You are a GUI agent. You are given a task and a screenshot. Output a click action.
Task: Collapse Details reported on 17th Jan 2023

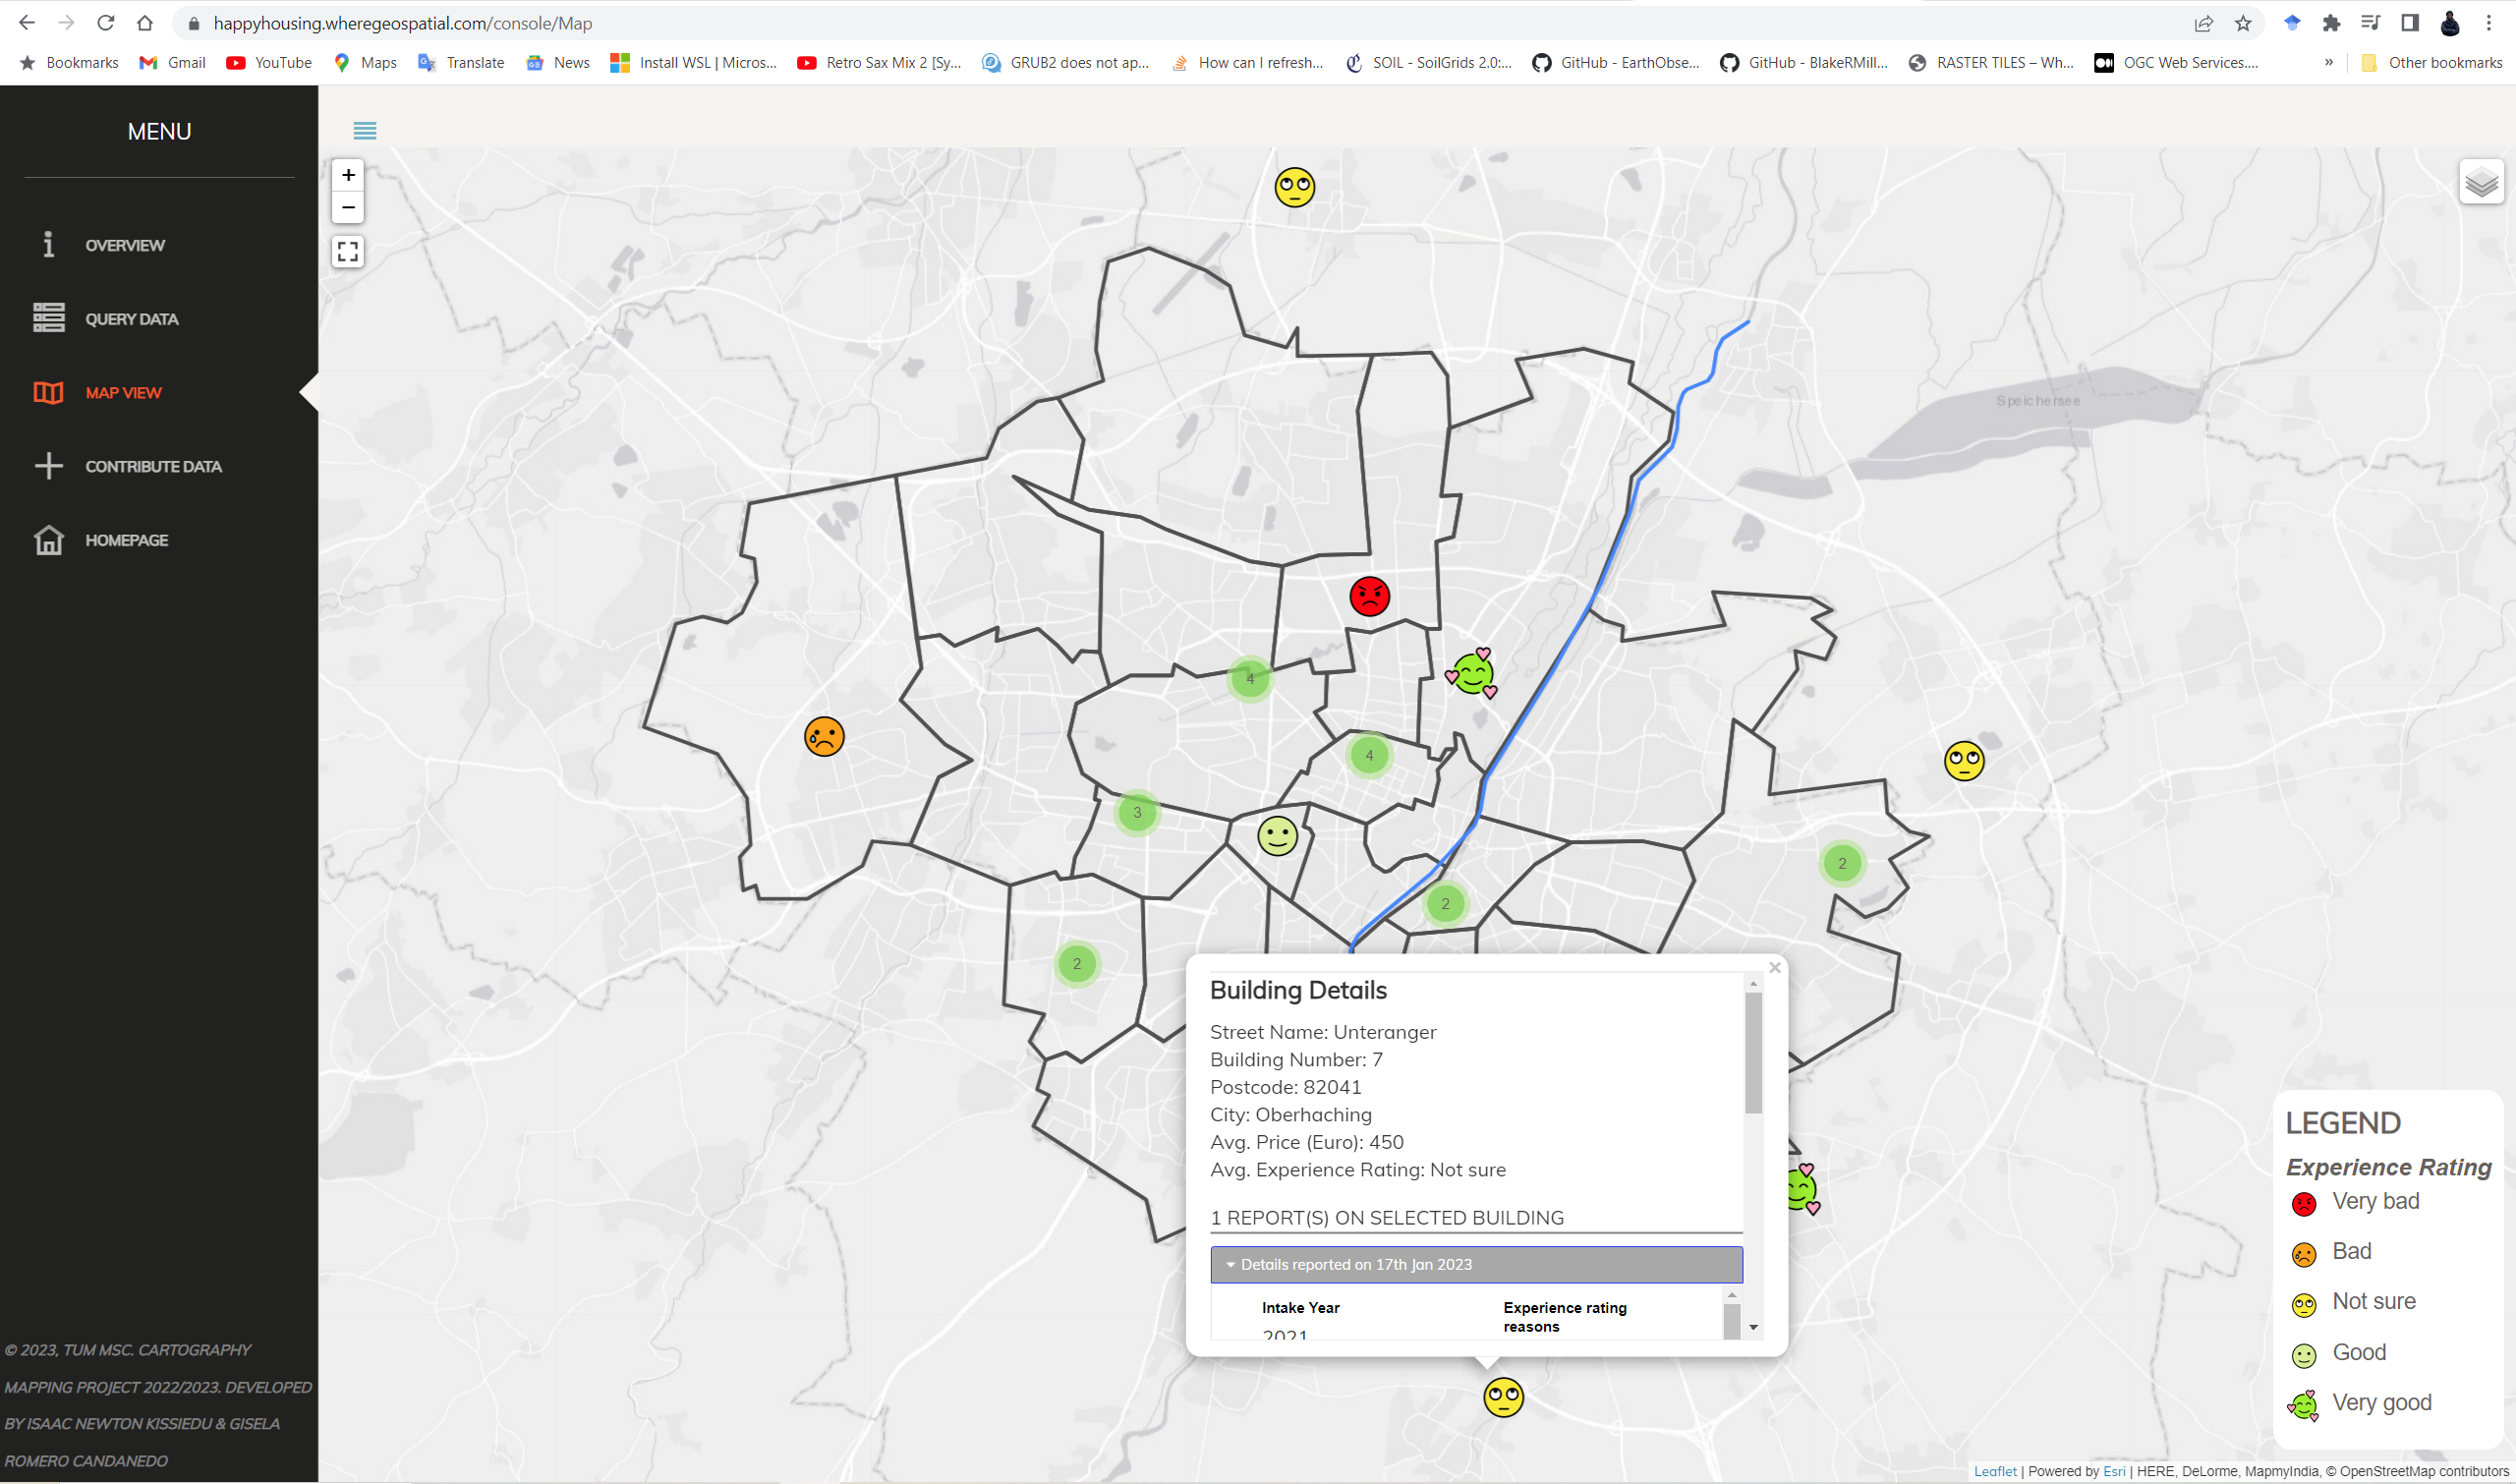1475,1264
